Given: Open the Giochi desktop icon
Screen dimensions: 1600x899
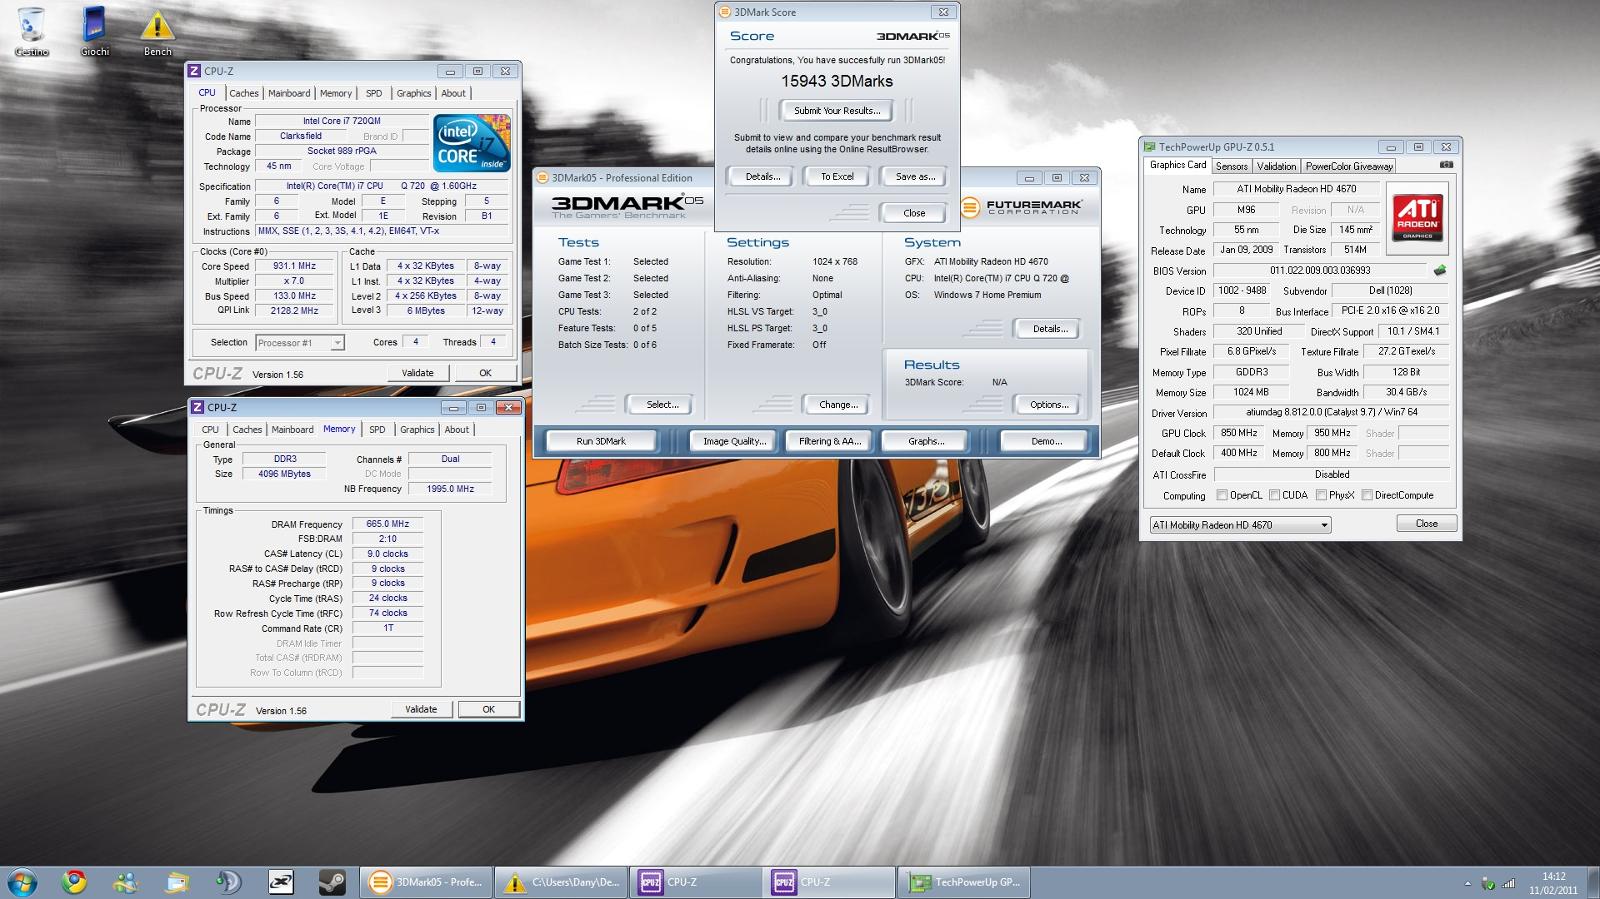Looking at the screenshot, I should (x=95, y=30).
